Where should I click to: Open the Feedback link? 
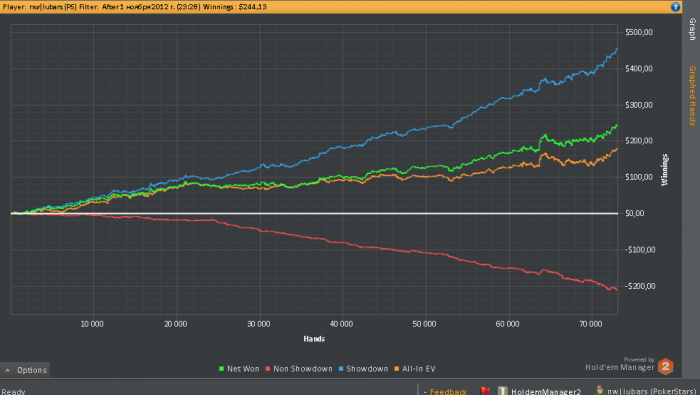click(x=448, y=391)
